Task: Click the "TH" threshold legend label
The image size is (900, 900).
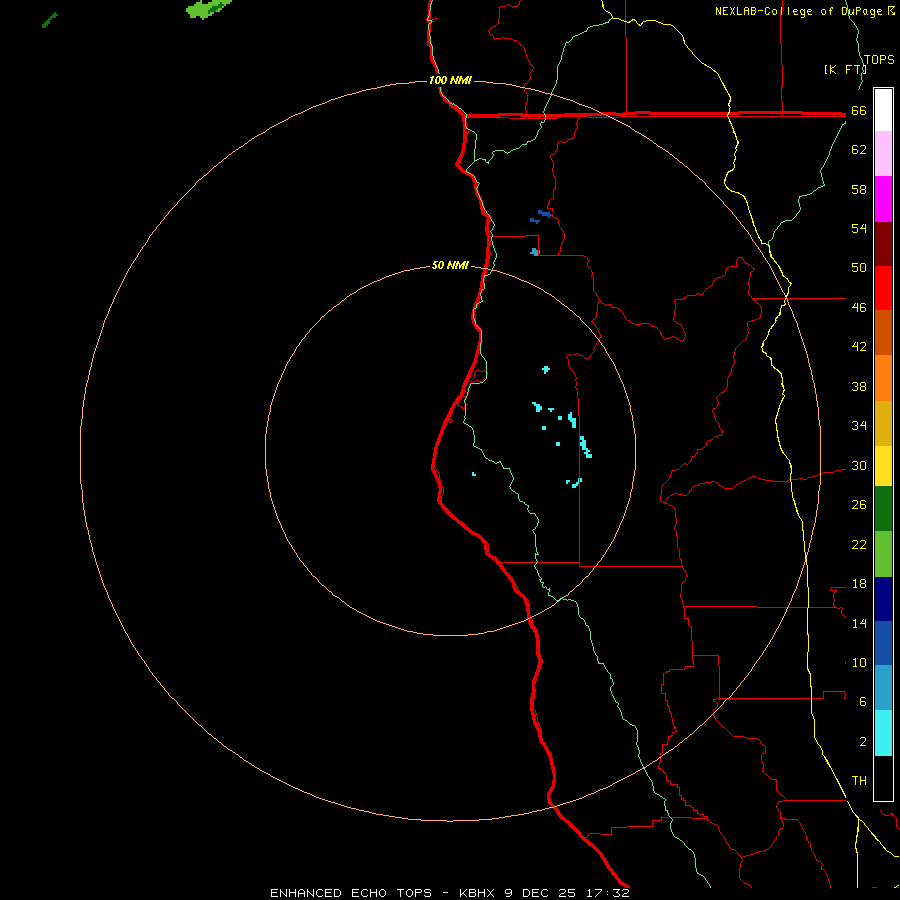Action: click(859, 781)
